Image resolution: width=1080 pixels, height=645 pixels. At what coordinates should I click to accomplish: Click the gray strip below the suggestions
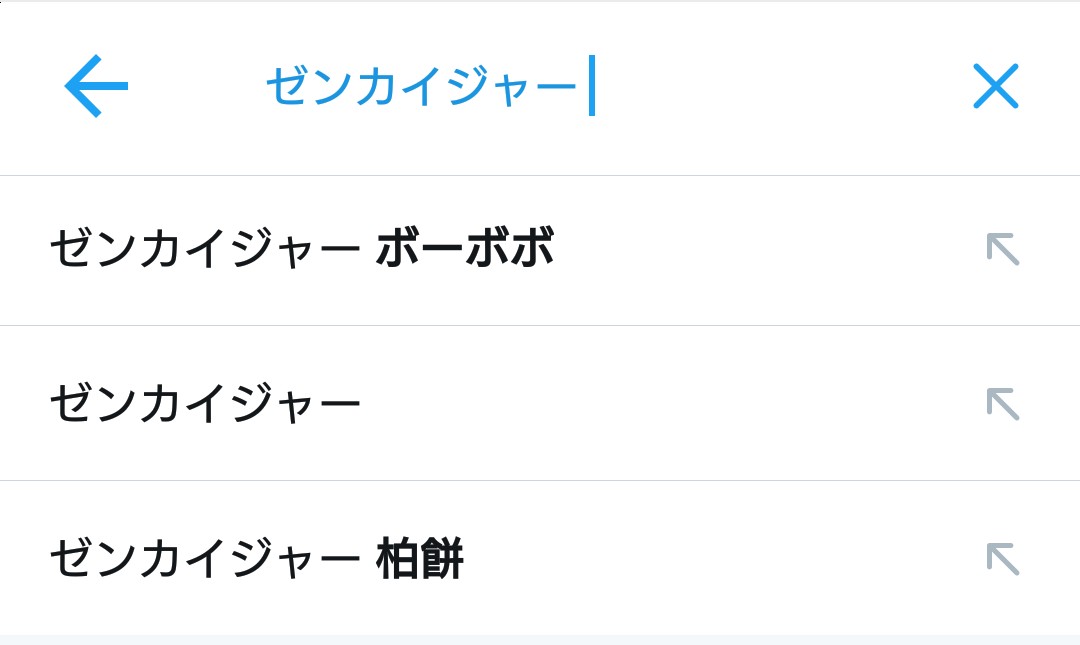[540, 639]
